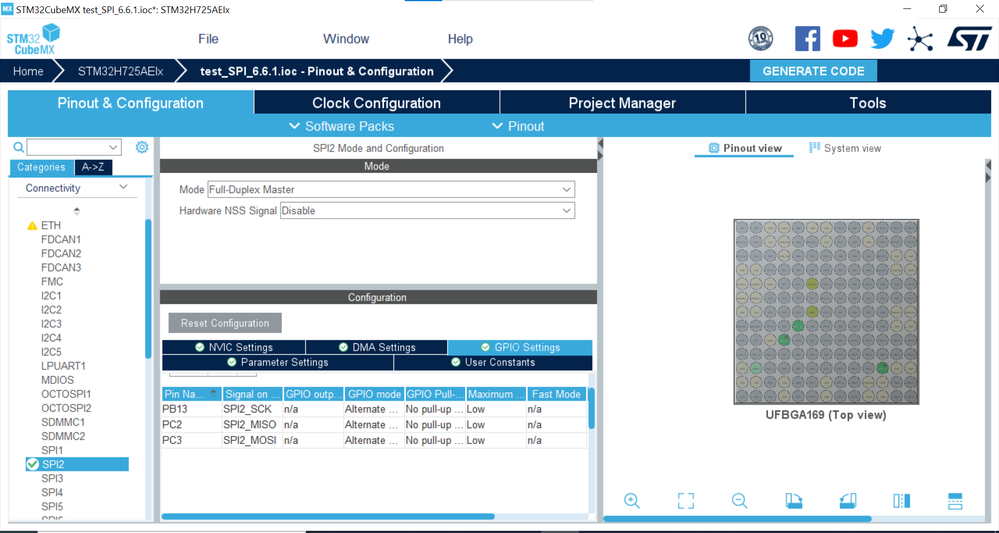Open DMA Settings tab
This screenshot has width=999, height=533.
pyautogui.click(x=377, y=347)
